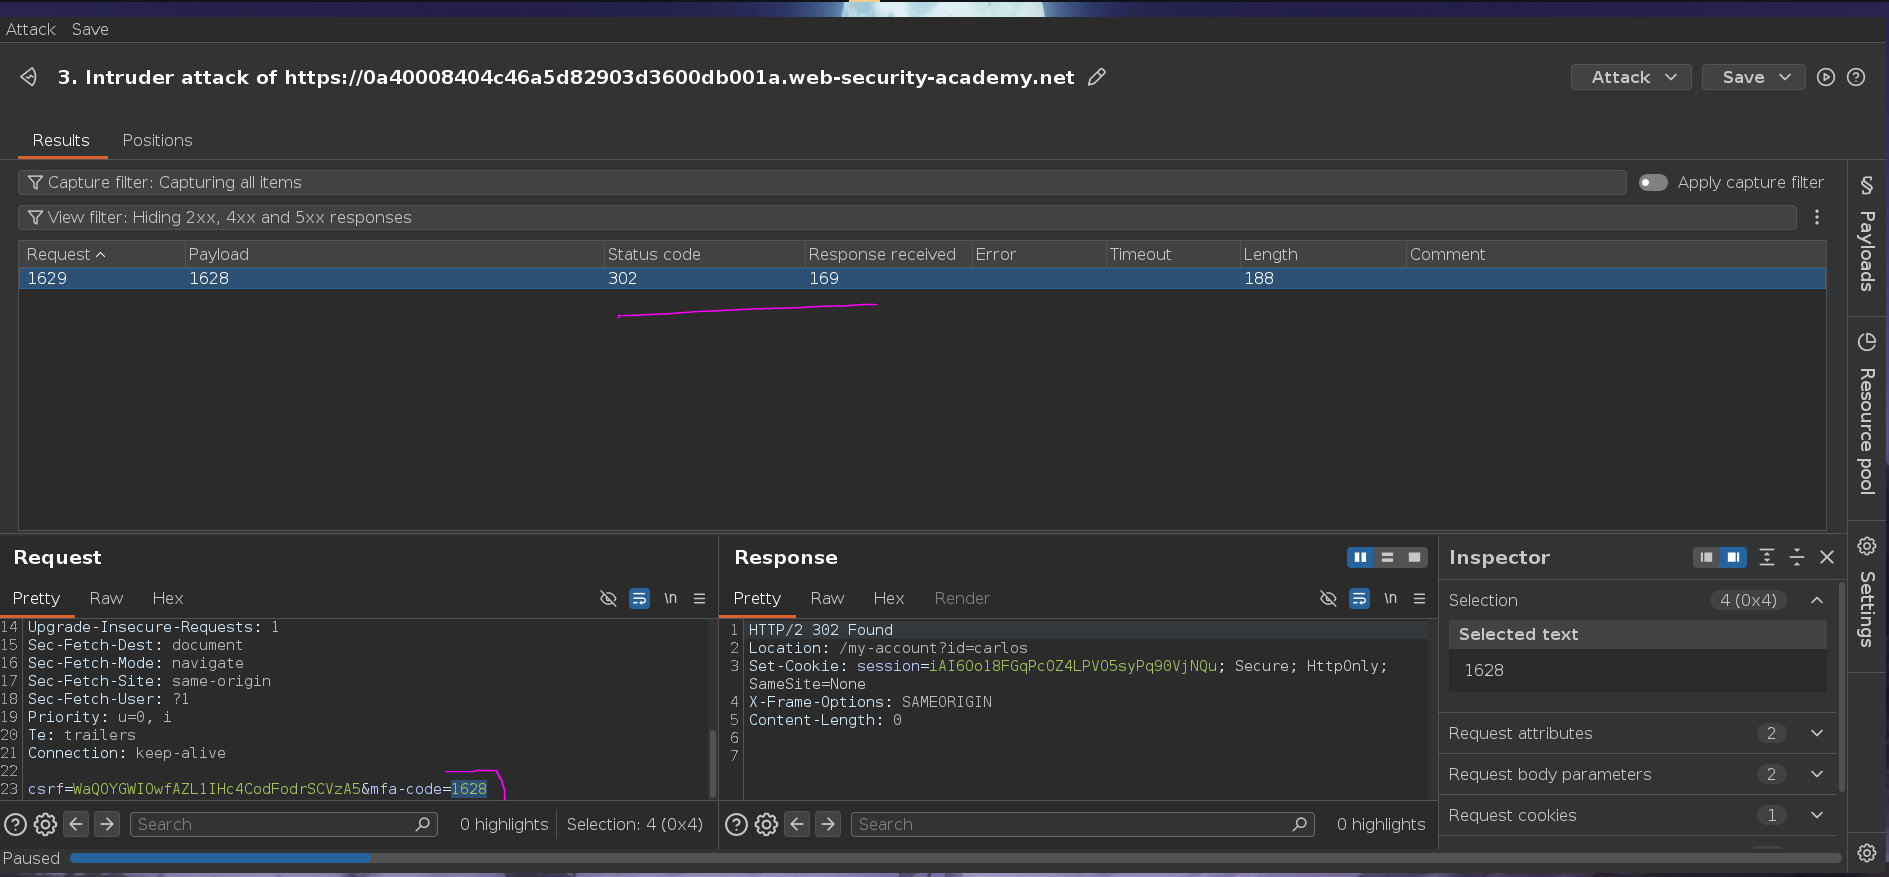The image size is (1889, 877).
Task: Switch to the Positions tab
Action: [x=157, y=140]
